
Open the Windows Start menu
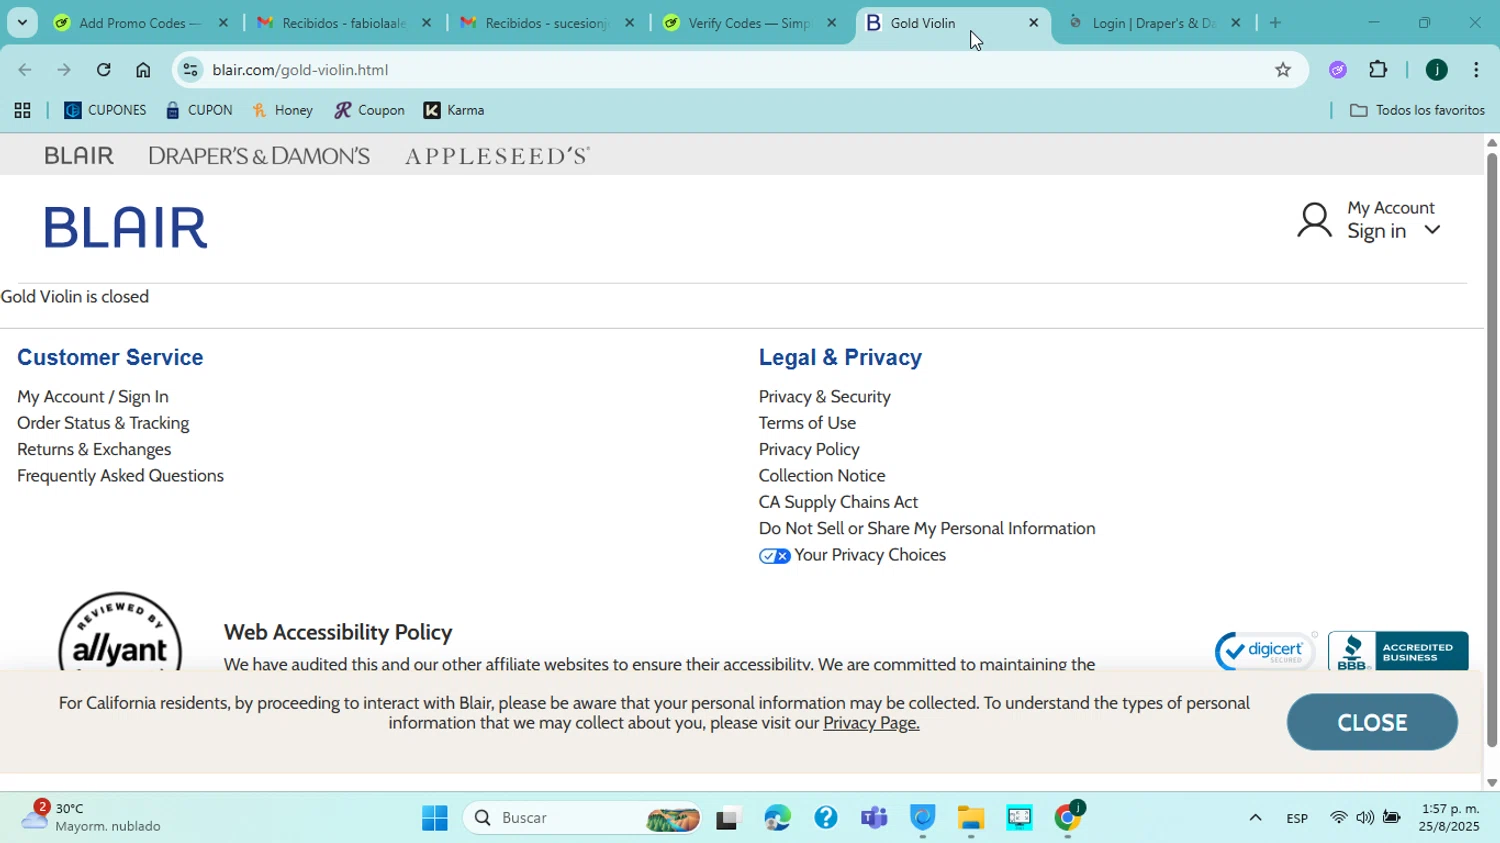pos(435,818)
